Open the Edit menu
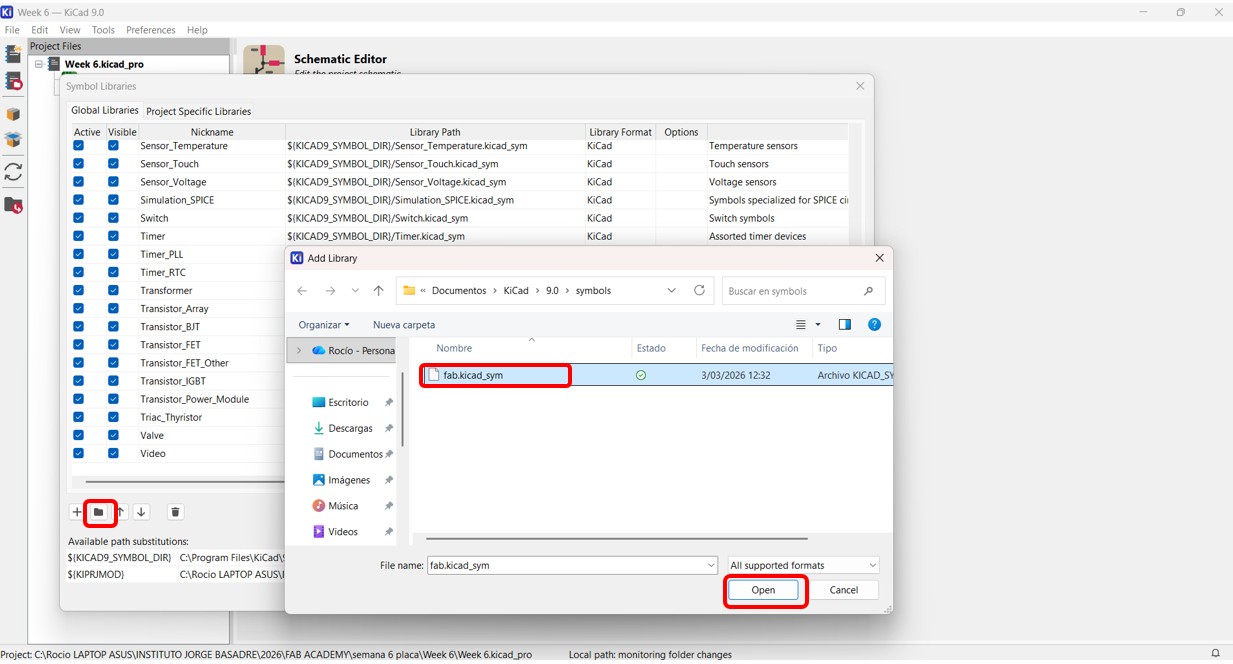The height and width of the screenshot is (664, 1233). click(x=40, y=30)
